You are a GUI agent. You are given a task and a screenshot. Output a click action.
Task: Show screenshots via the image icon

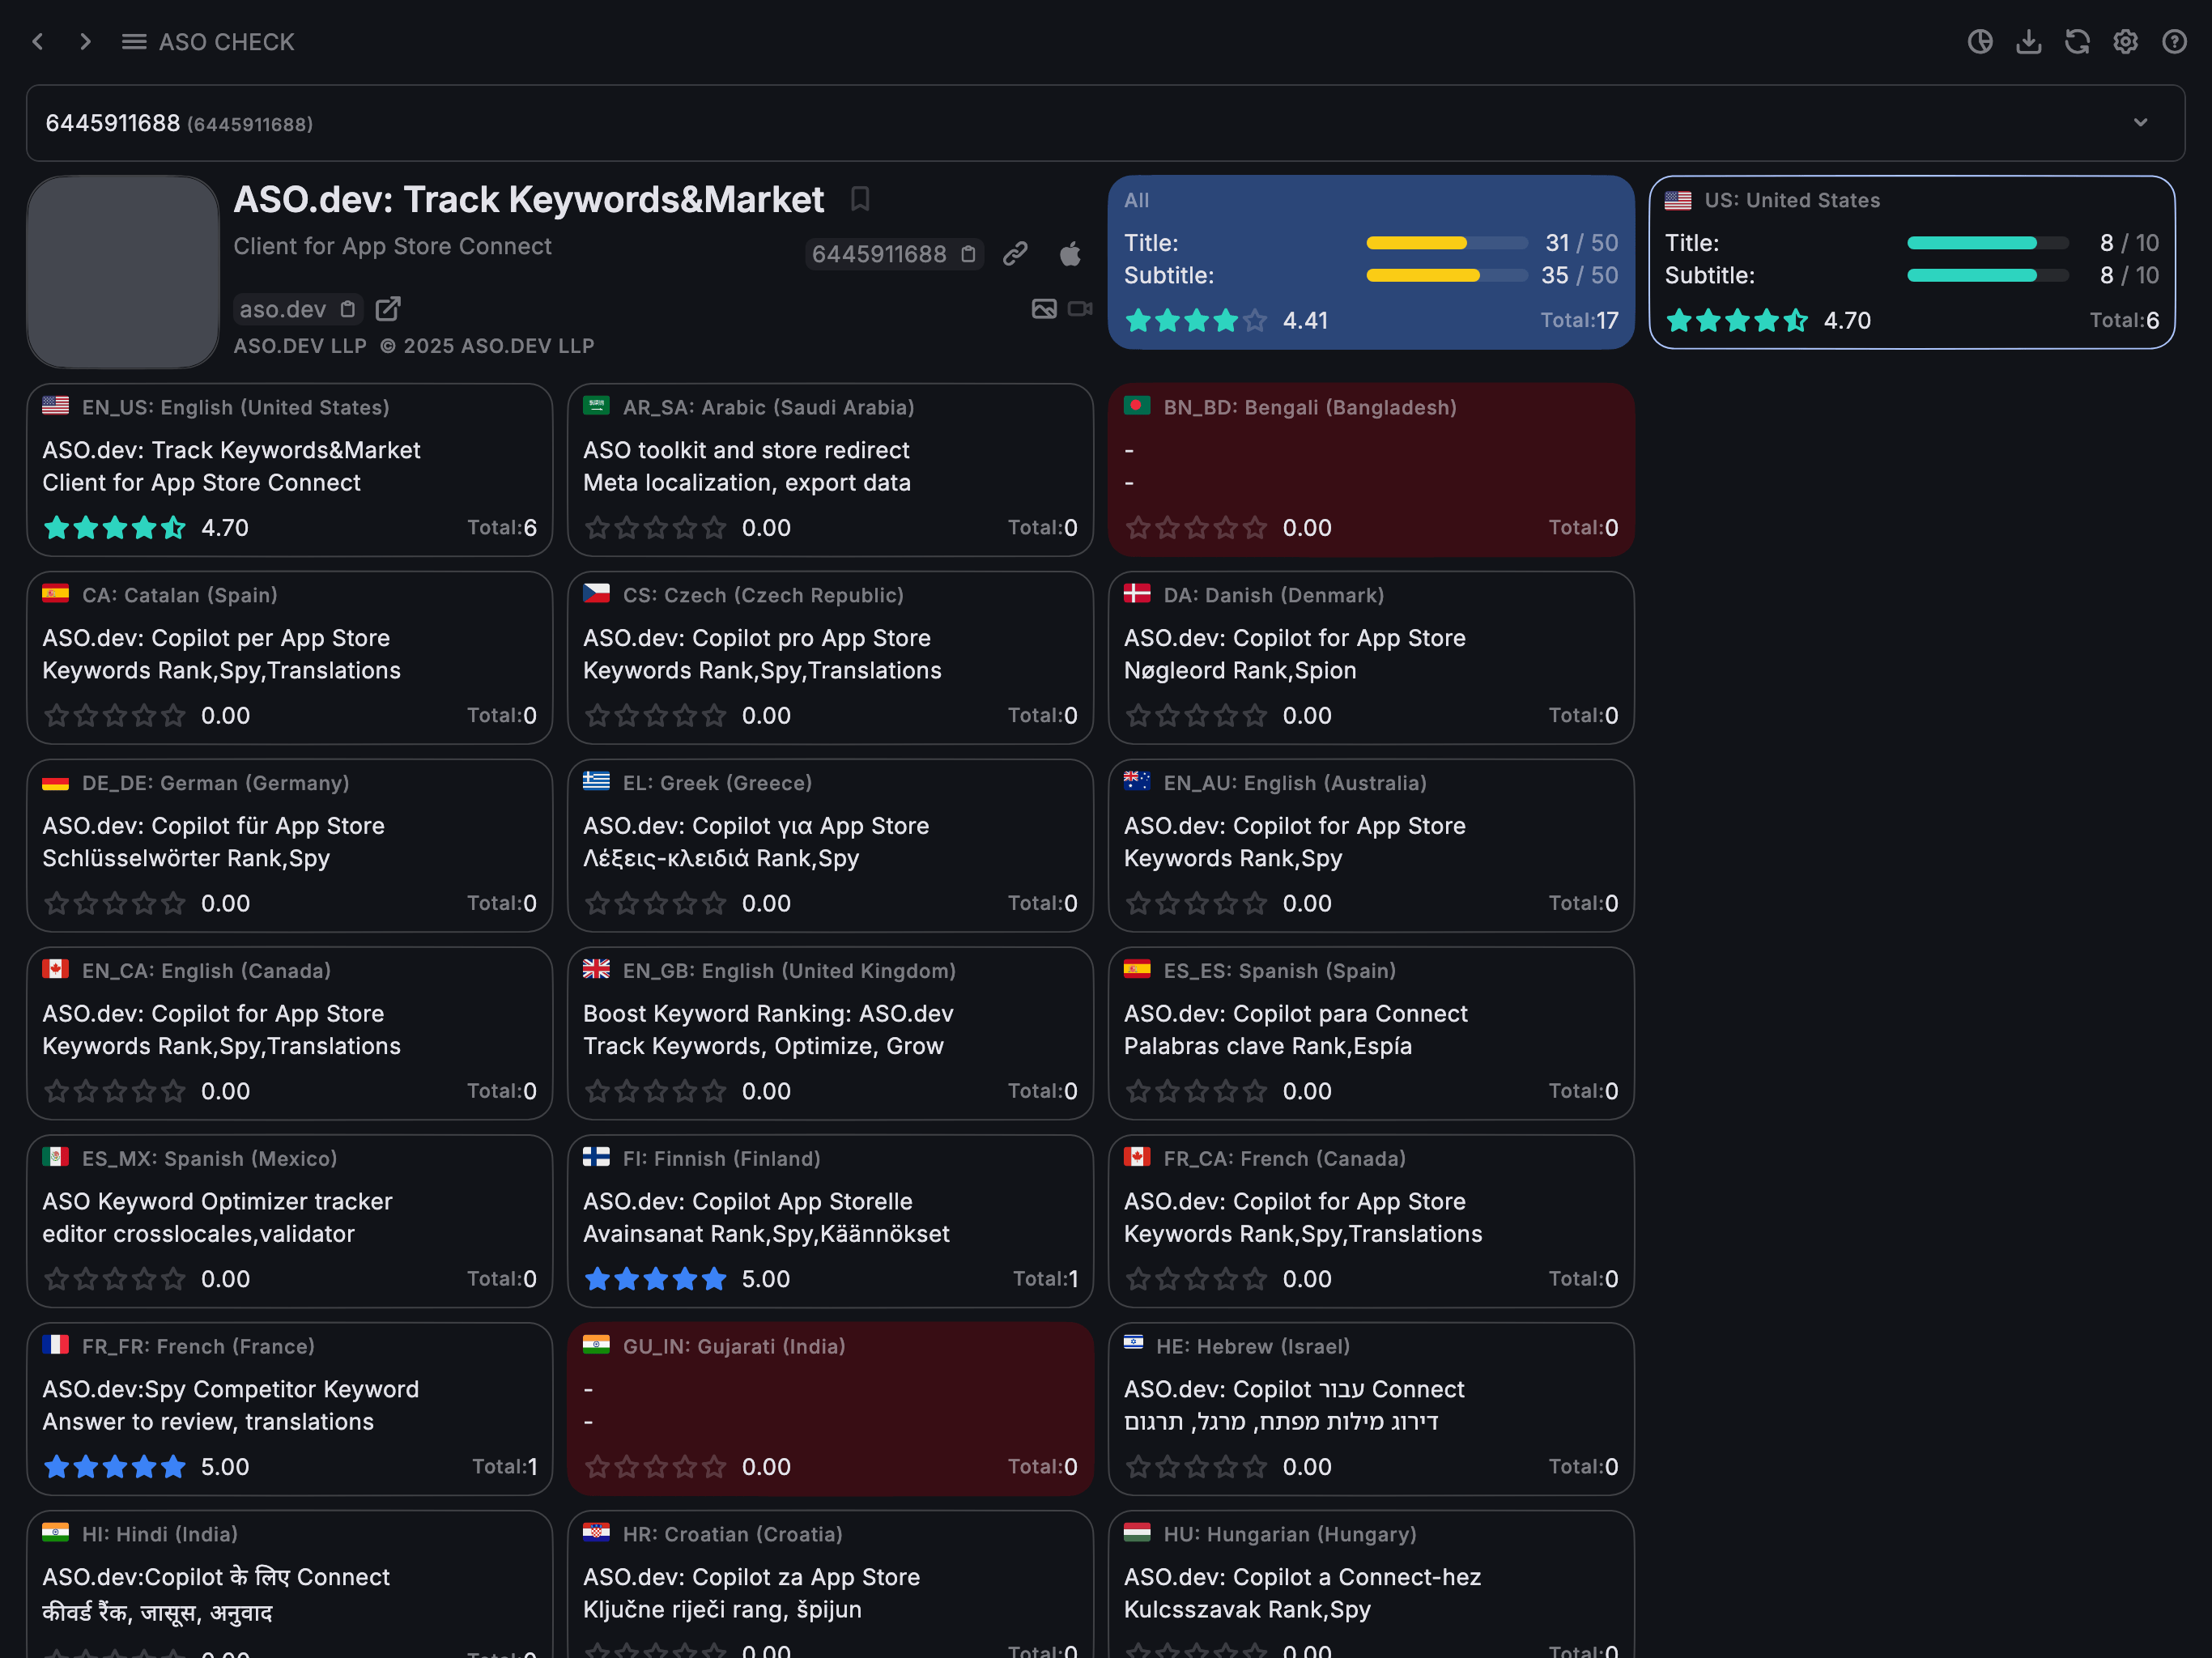(1044, 309)
